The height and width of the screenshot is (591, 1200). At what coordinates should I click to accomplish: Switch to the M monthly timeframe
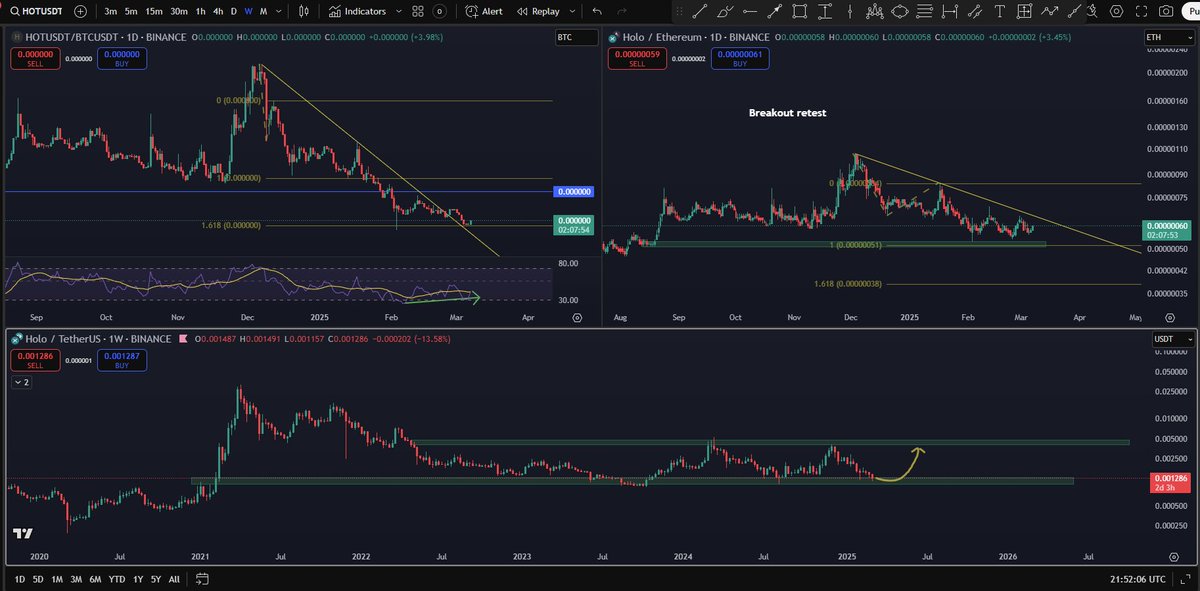point(263,11)
